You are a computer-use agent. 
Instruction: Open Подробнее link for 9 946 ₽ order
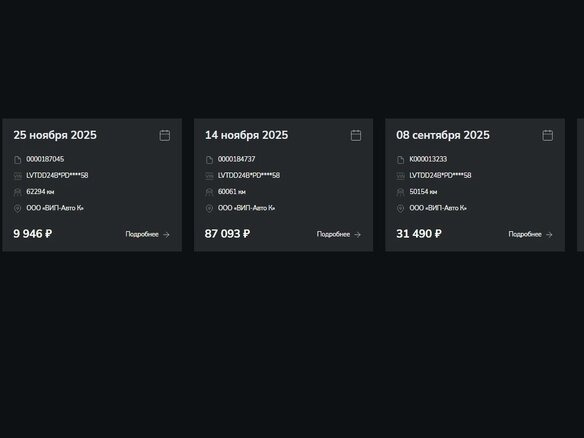[x=147, y=234]
